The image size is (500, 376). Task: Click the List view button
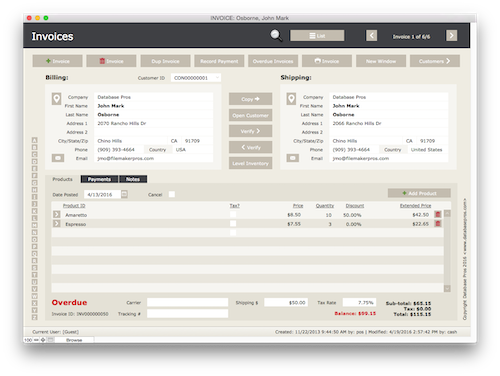click(317, 36)
